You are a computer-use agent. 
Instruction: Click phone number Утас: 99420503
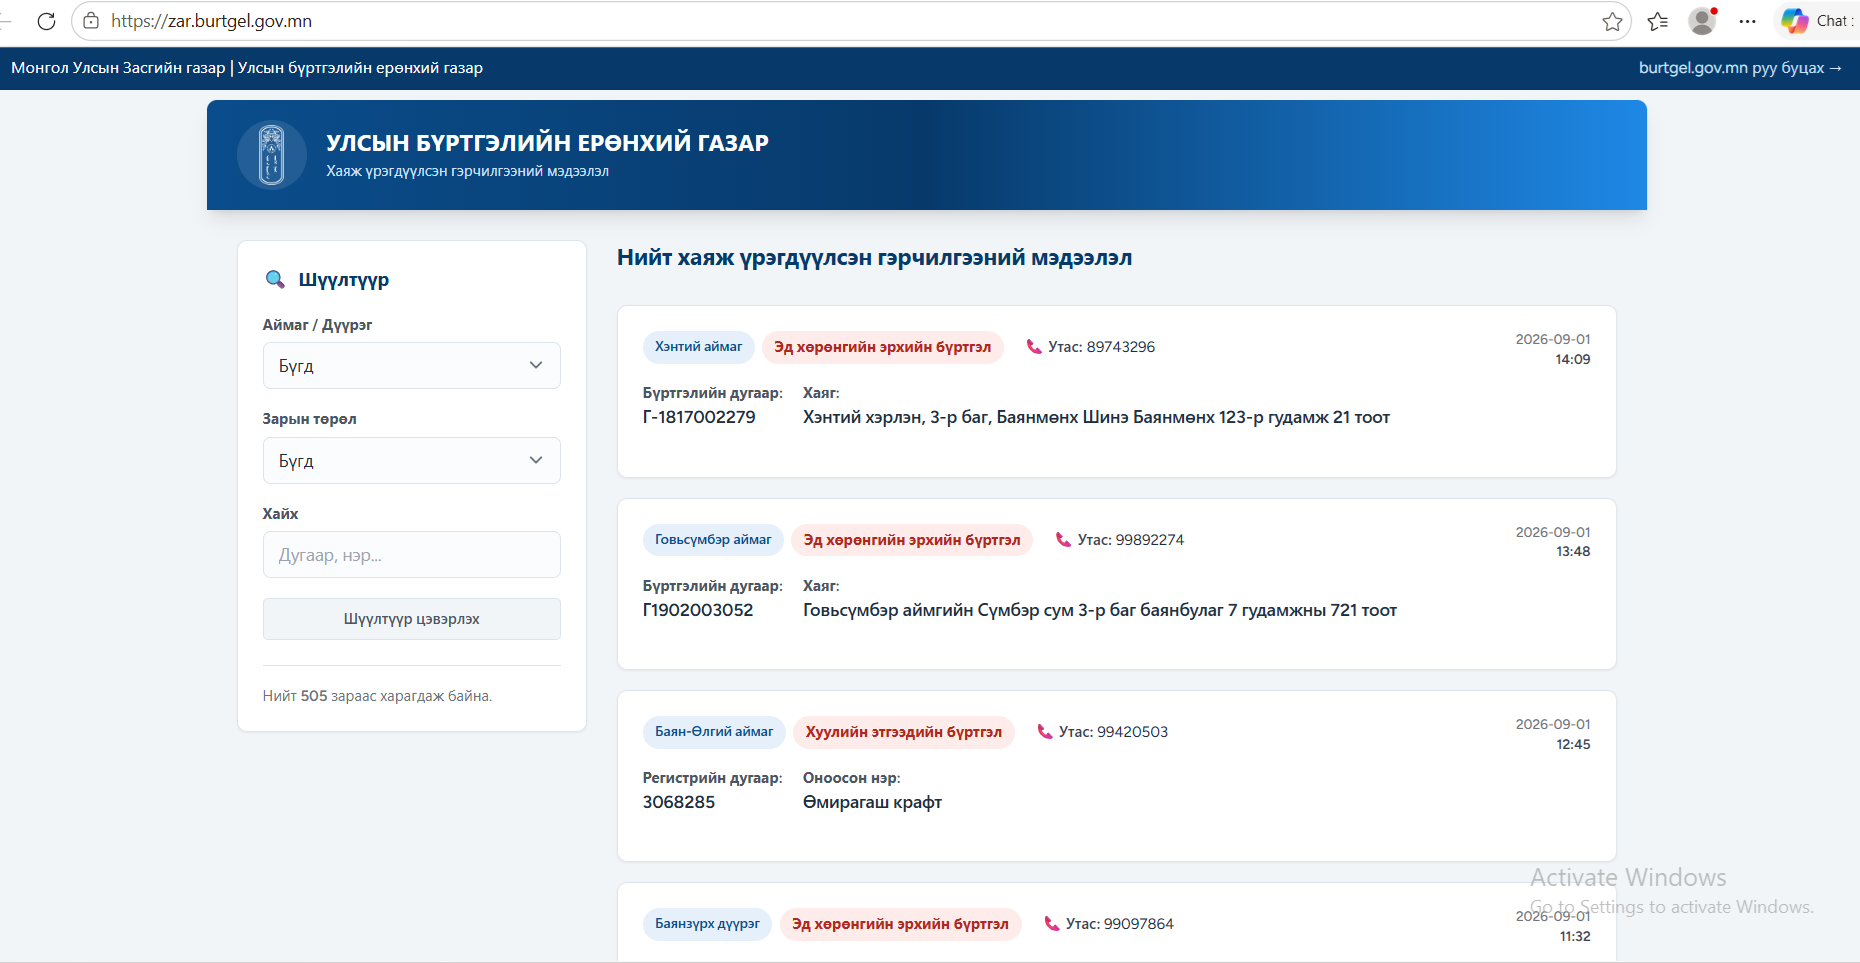pos(1113,732)
